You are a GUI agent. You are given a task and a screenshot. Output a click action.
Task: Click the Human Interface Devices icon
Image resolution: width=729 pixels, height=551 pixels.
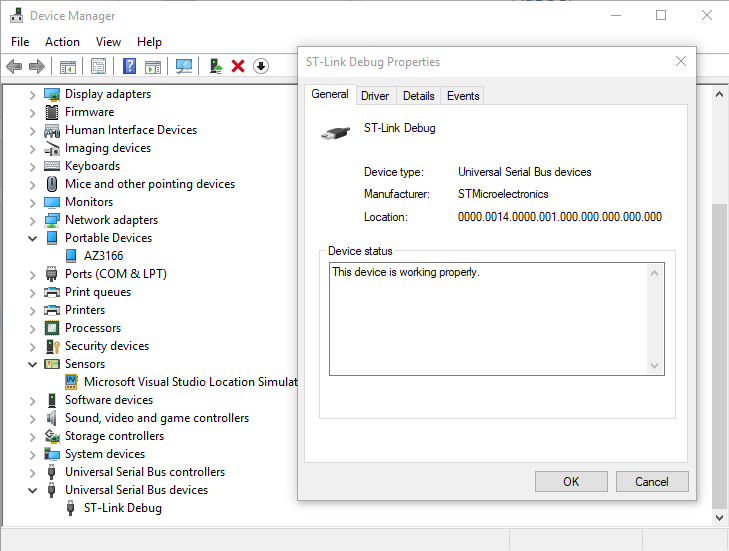click(52, 131)
